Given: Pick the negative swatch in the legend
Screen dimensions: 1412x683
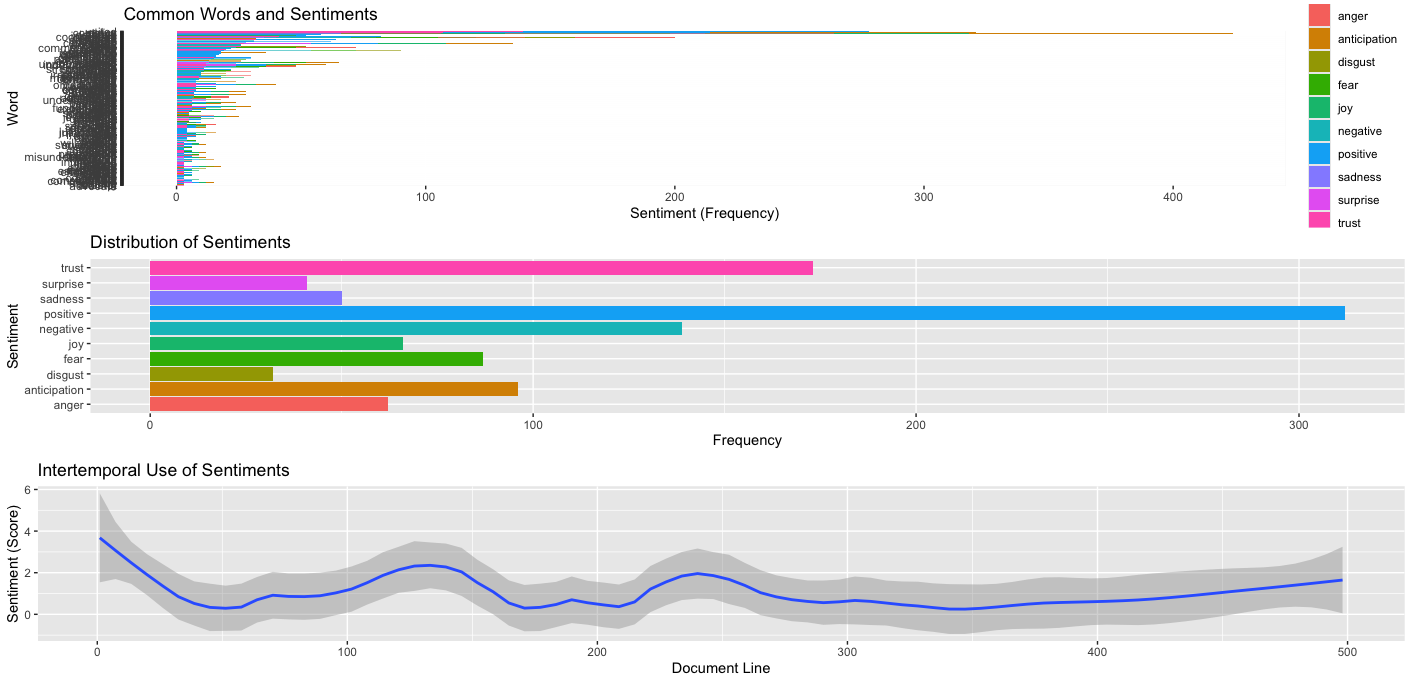Looking at the screenshot, I should [x=1320, y=131].
